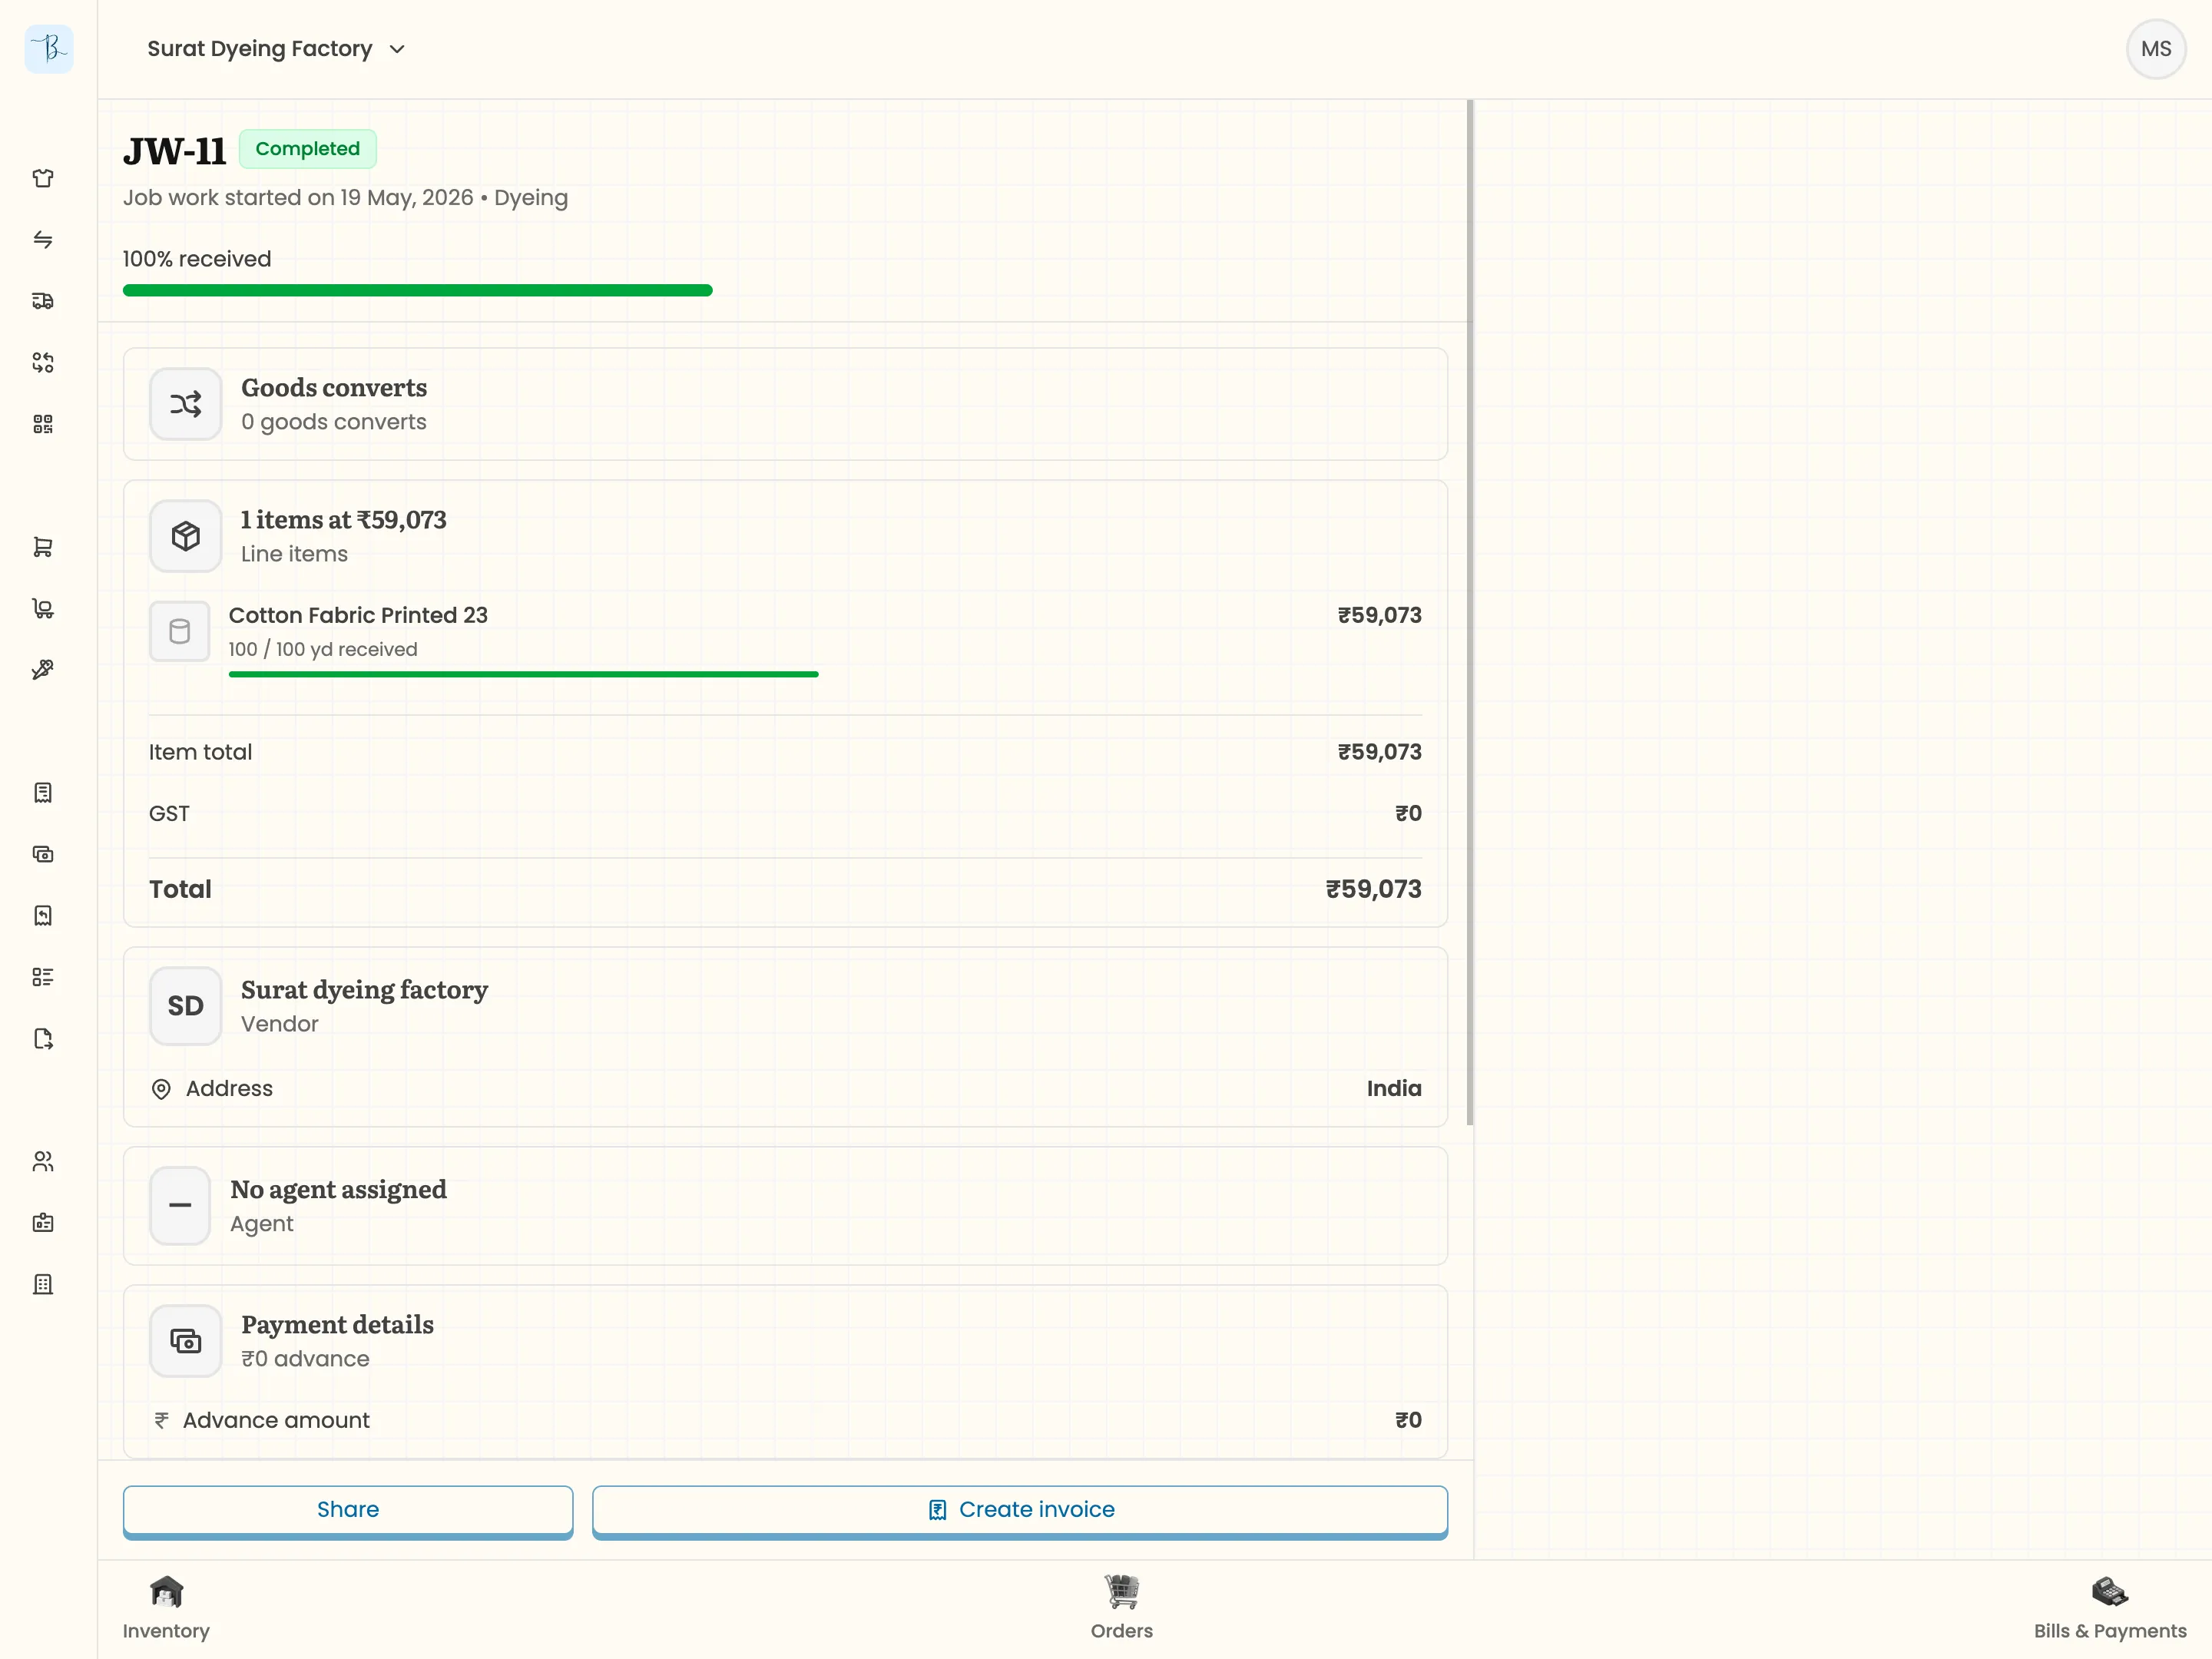
Task: Click the Goods converts shuffle icon
Action: tap(185, 404)
